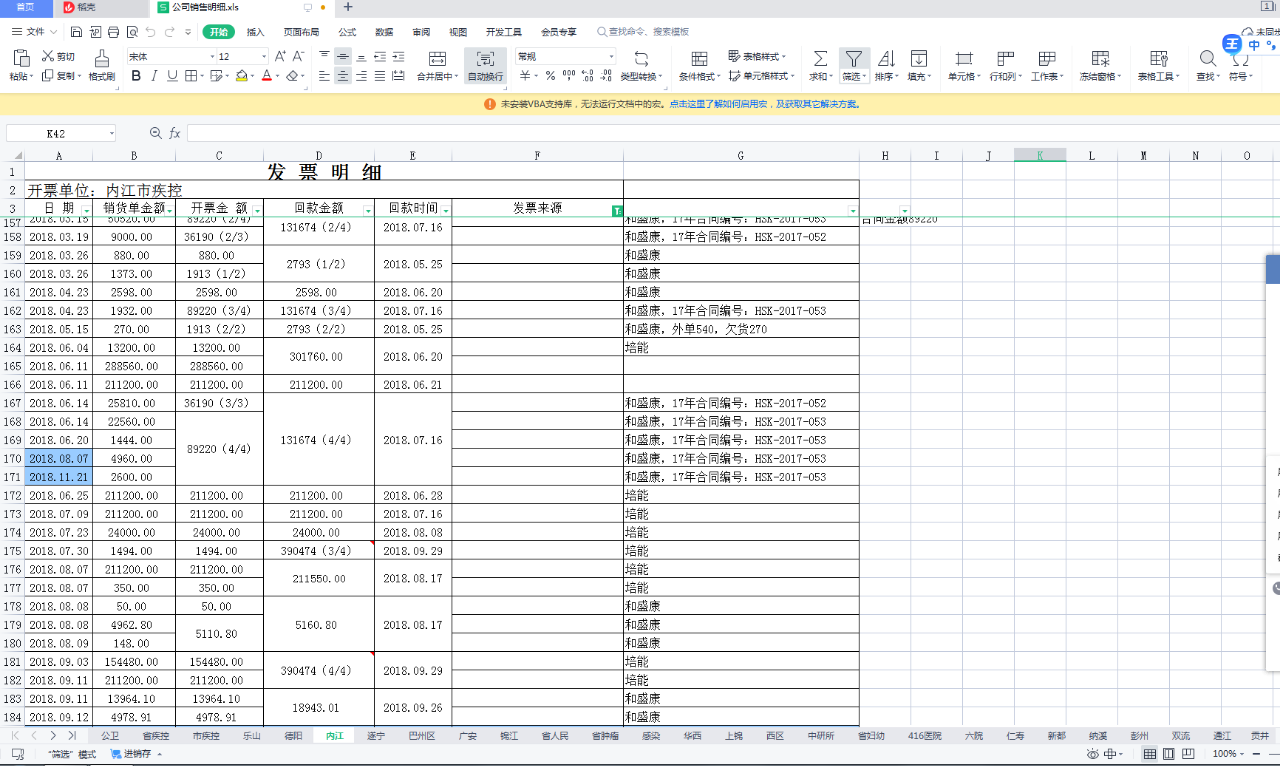1280x766 pixels.
Task: Click the macro help link in yellow bar
Action: pyautogui.click(x=765, y=104)
